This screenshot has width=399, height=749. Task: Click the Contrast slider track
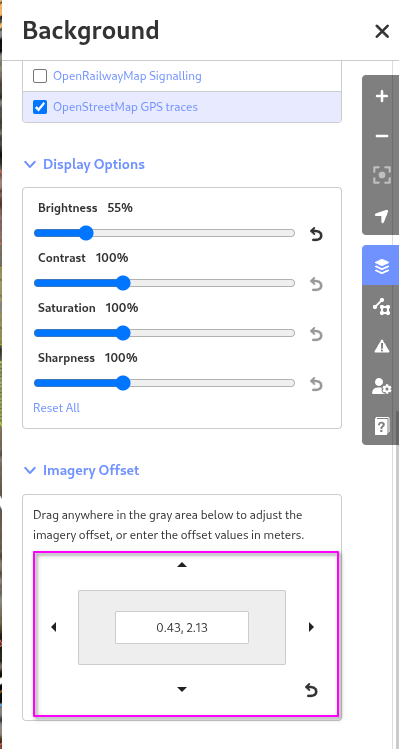coord(164,283)
